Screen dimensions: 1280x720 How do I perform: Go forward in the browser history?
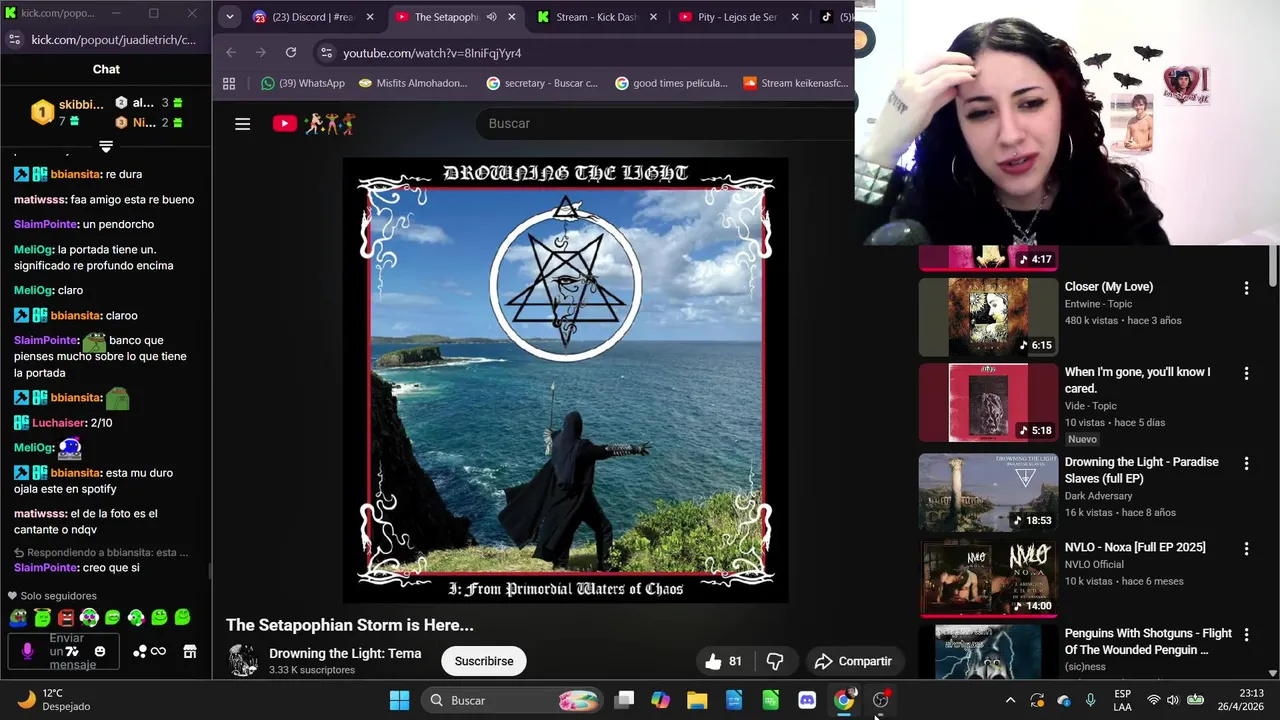261,52
